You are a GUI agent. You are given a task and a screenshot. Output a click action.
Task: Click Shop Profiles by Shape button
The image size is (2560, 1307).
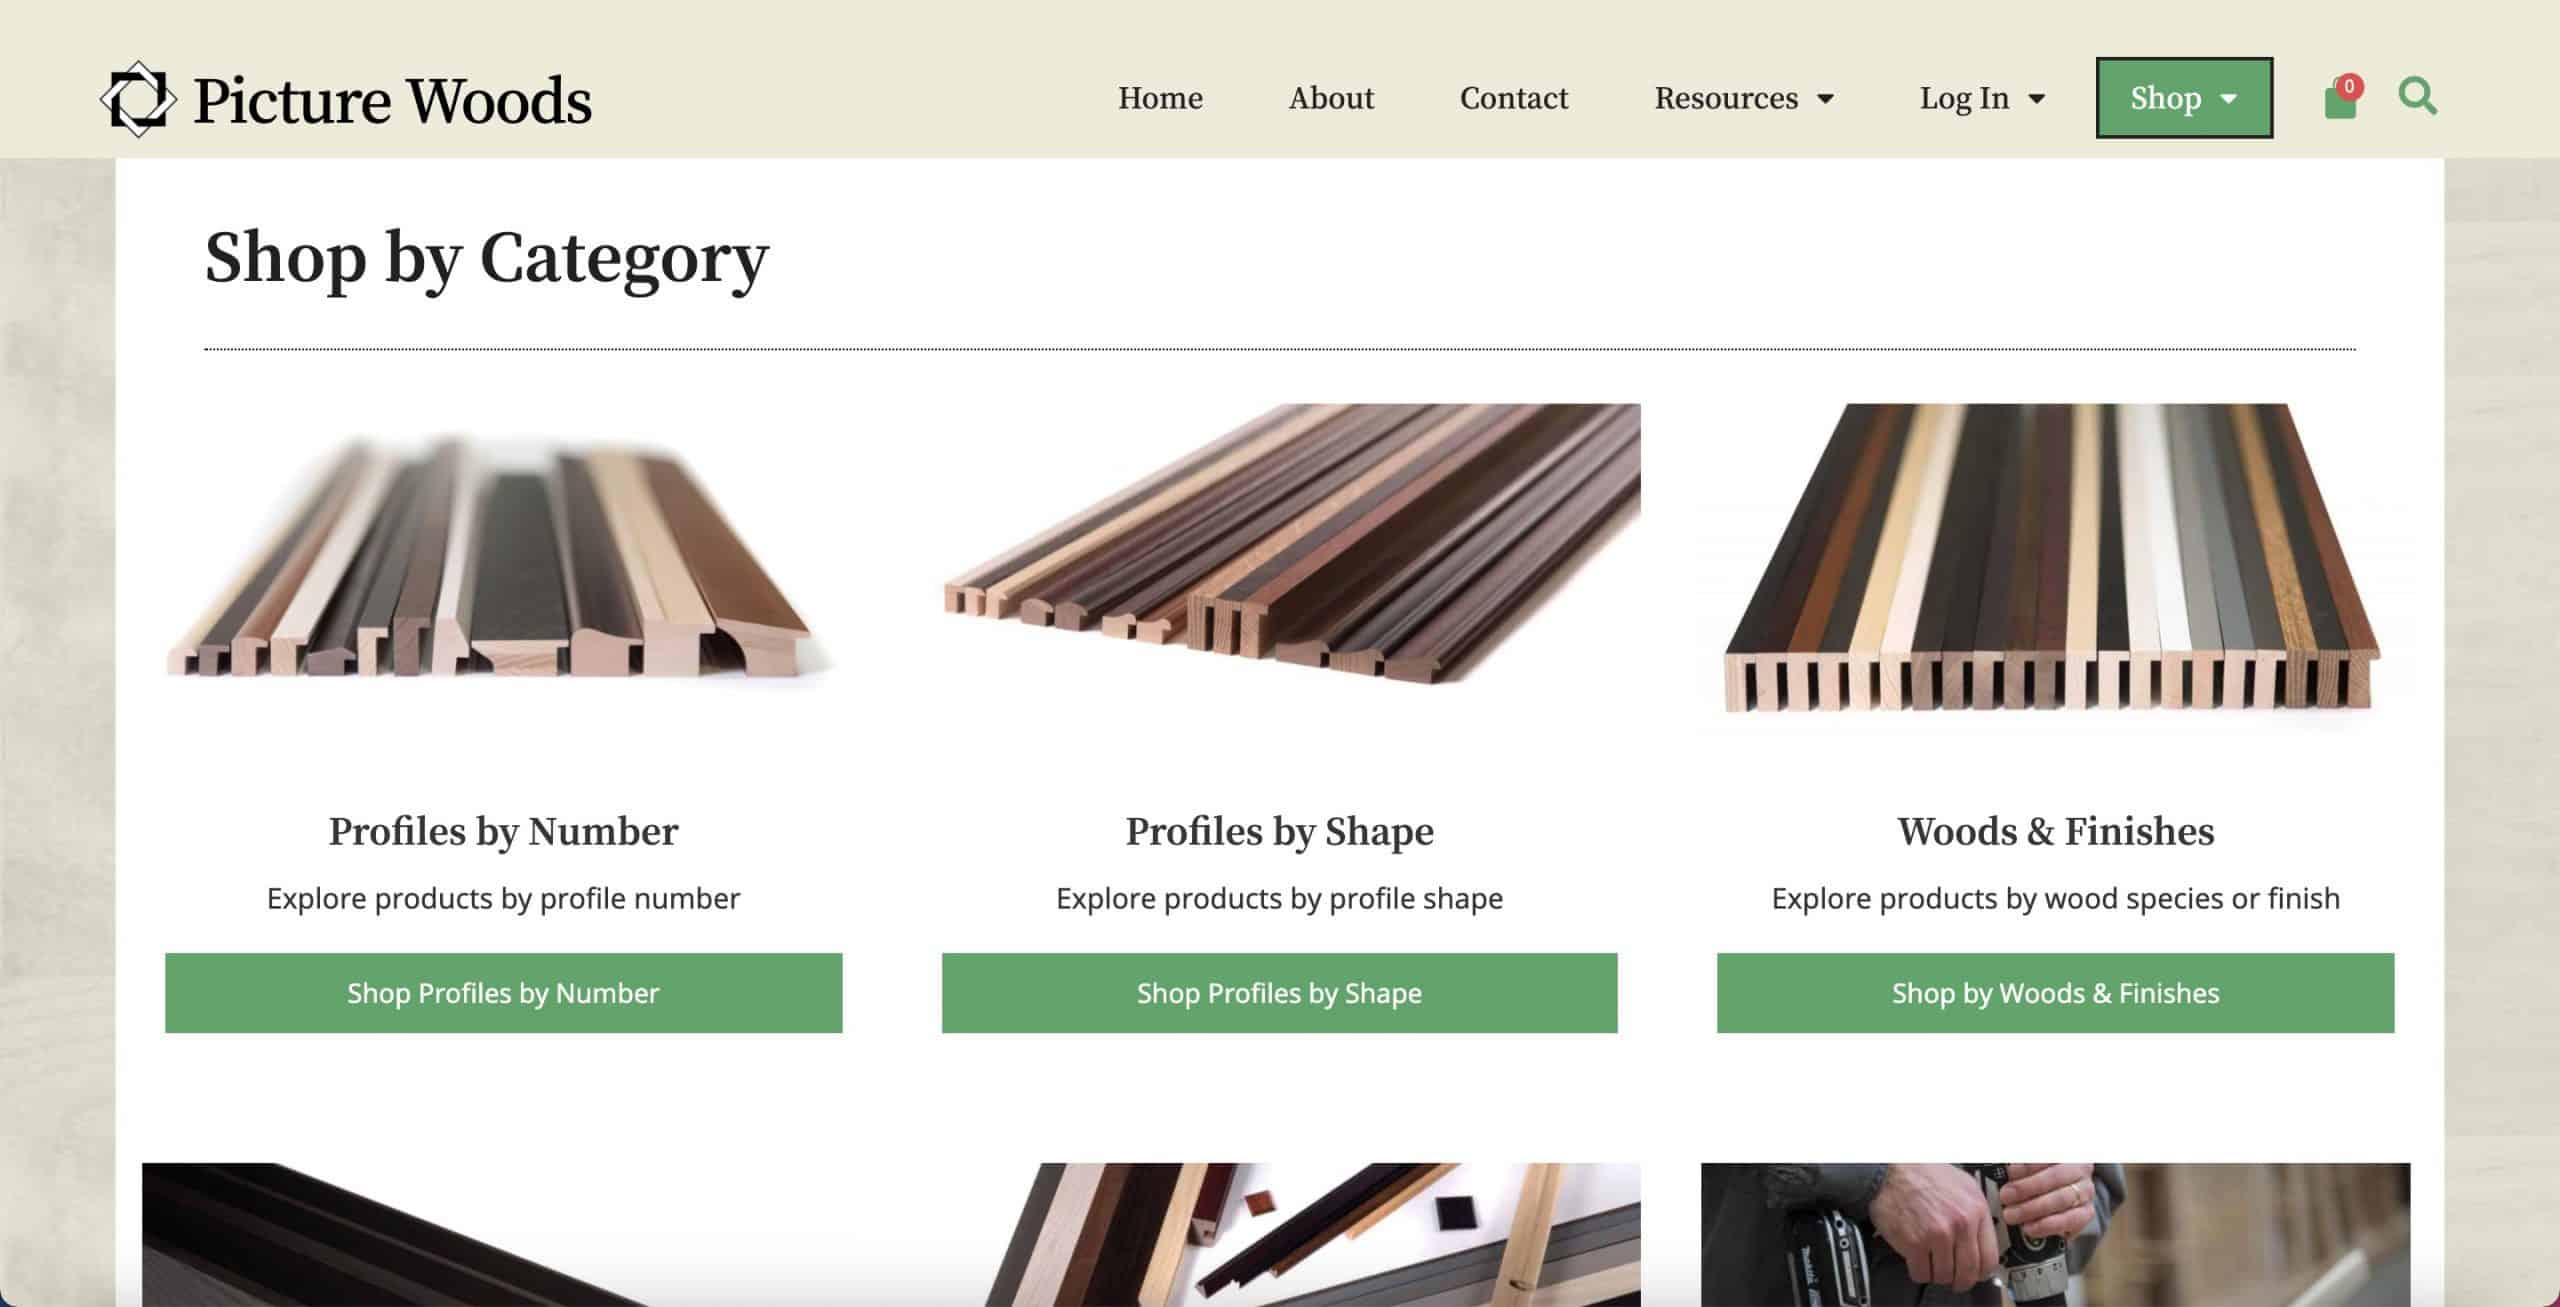pyautogui.click(x=1279, y=992)
